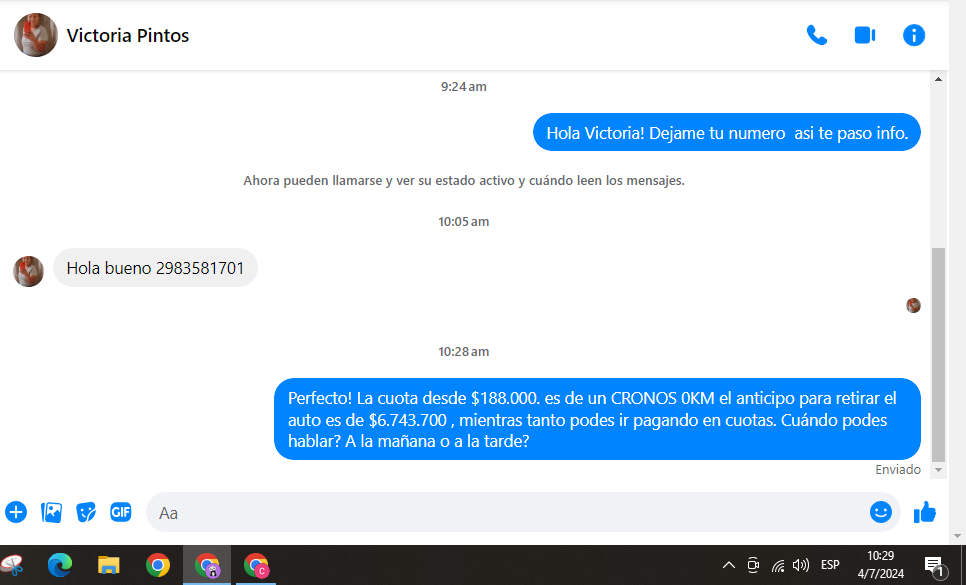Select the 'Perfecto! La cuota desde' message bubble

click(597, 419)
